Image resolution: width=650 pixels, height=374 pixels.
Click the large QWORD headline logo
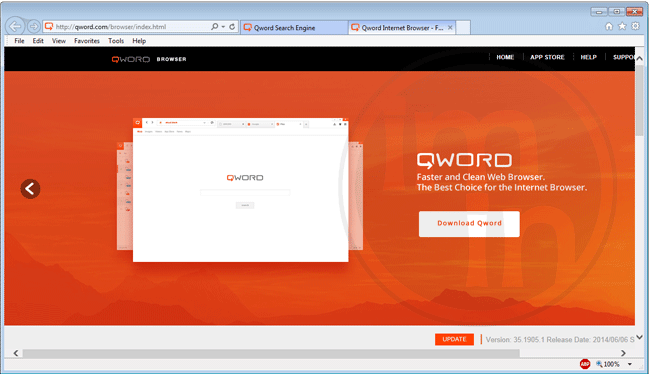(464, 160)
